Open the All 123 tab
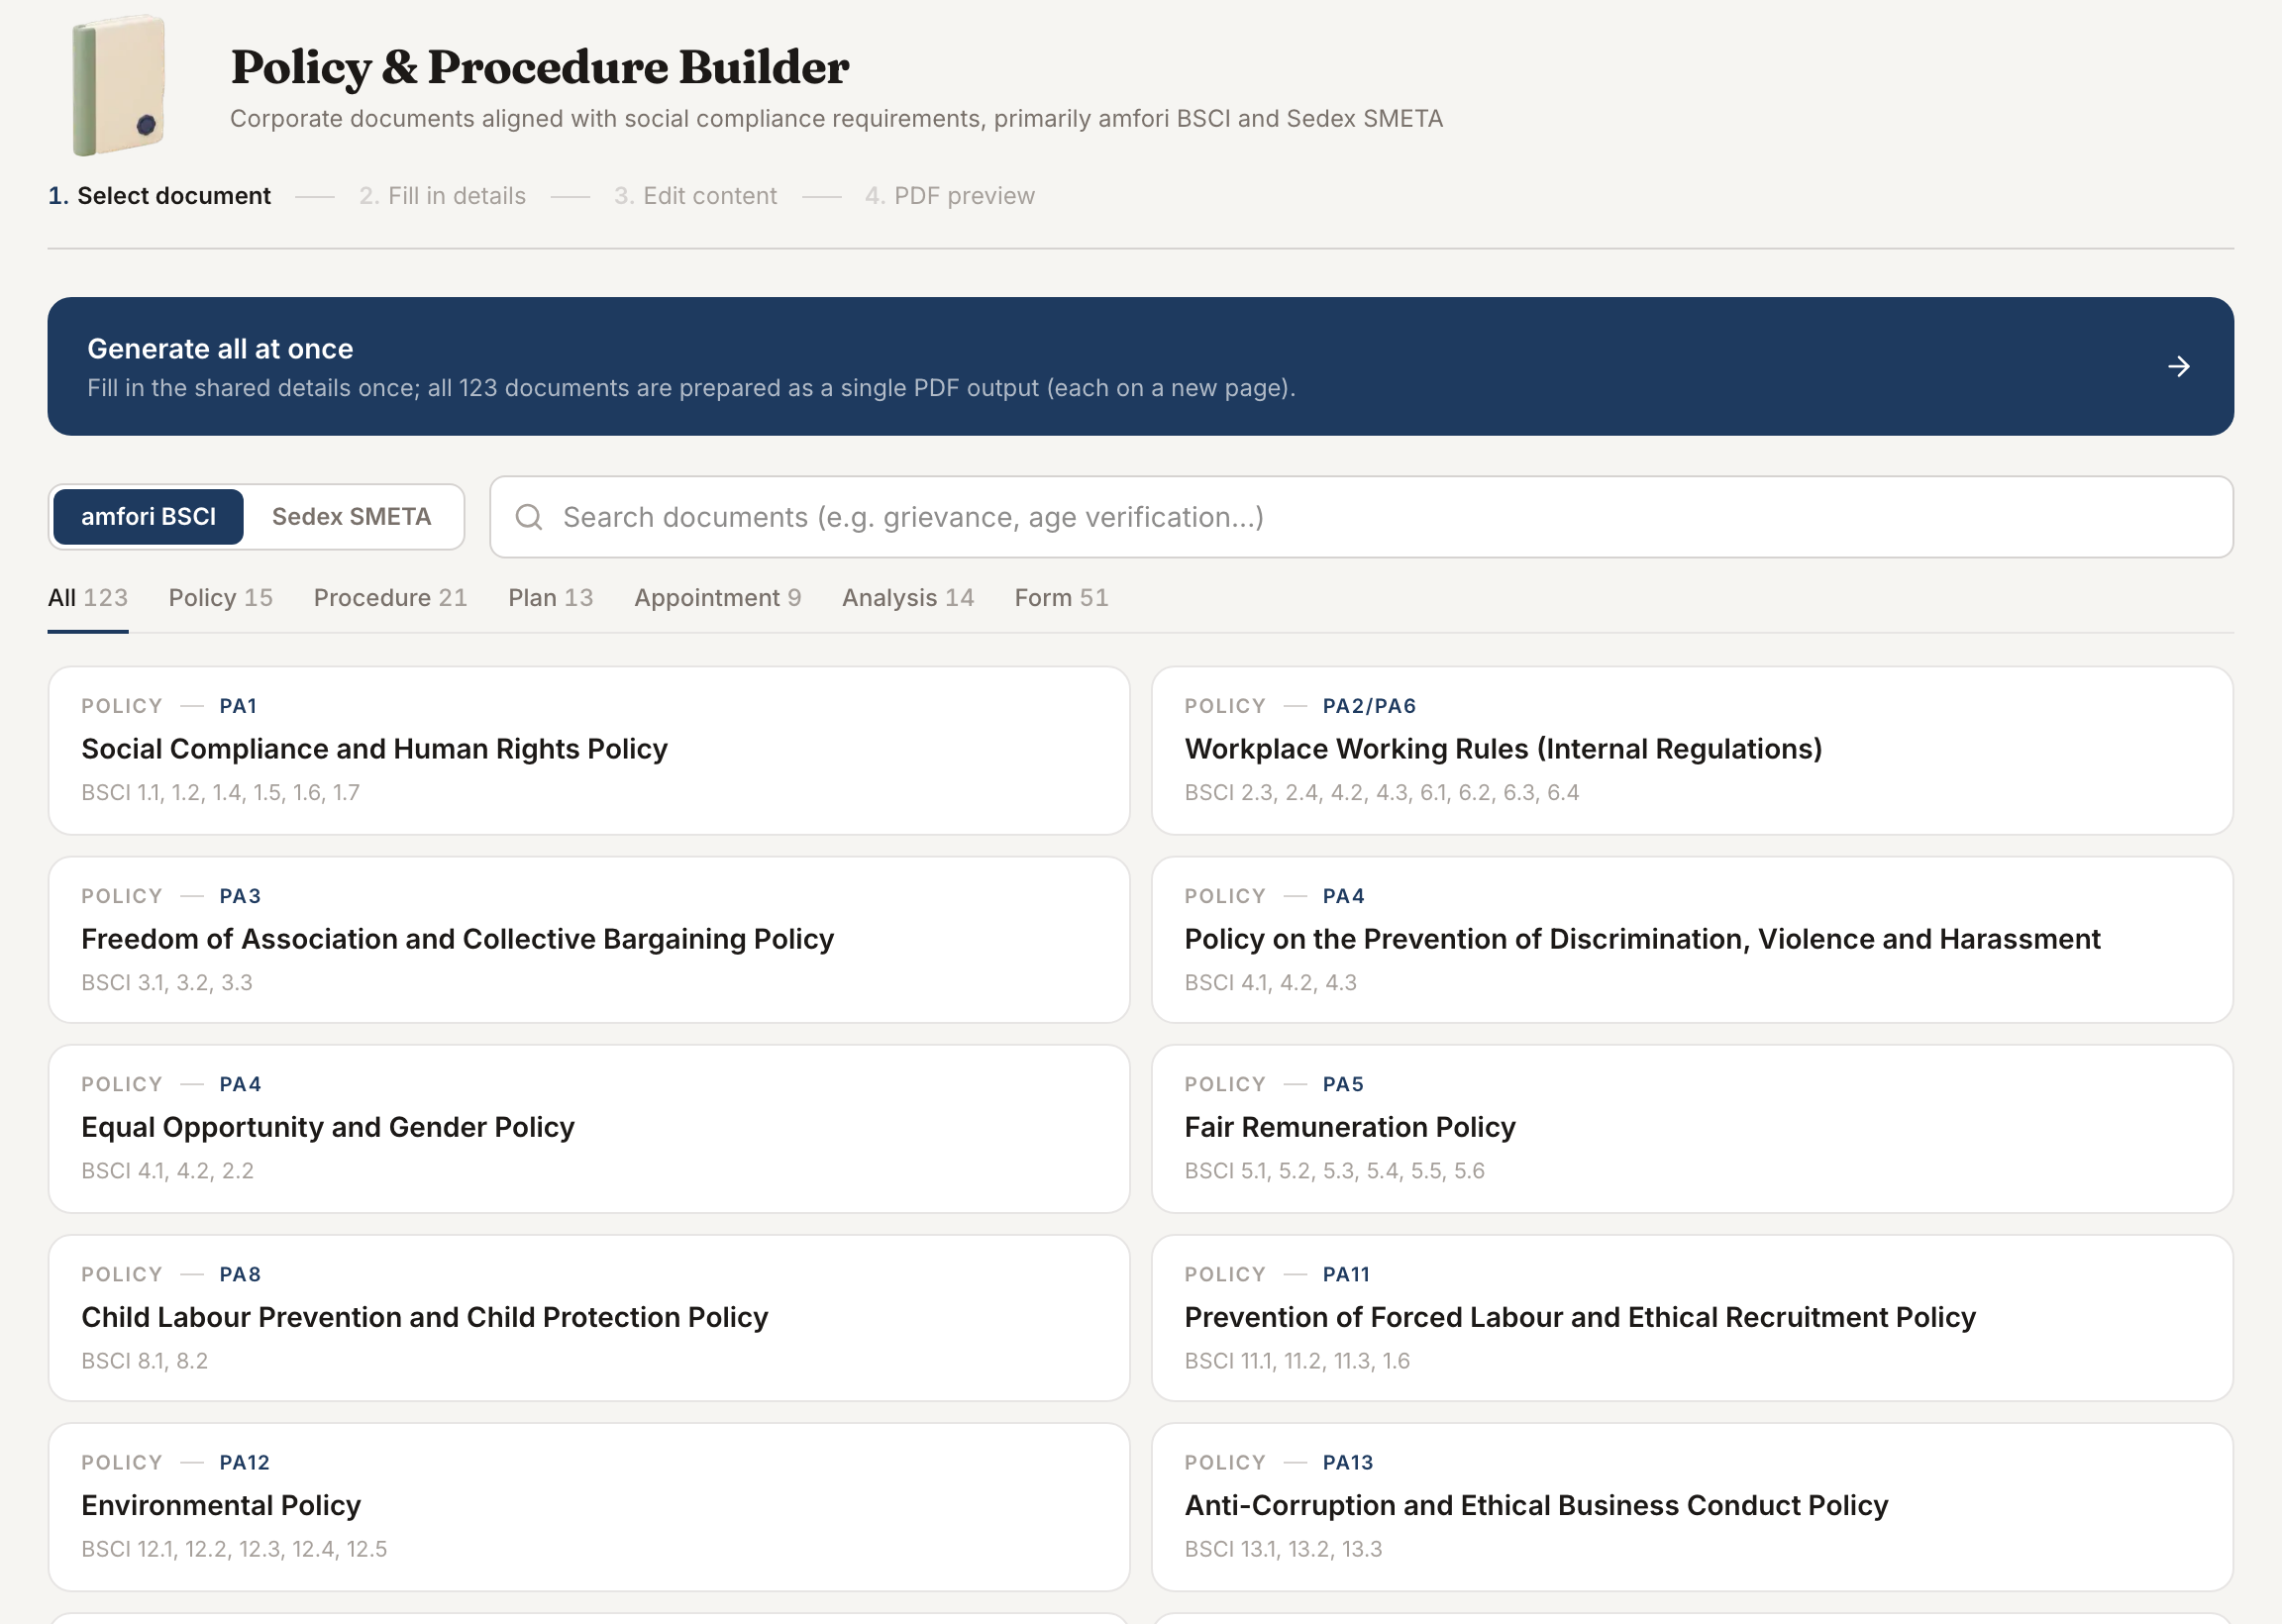Viewport: 2282px width, 1624px height. coord(88,598)
